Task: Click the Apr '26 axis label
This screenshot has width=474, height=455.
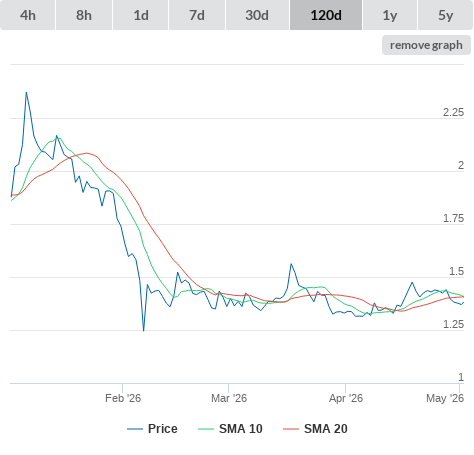Action: tap(346, 398)
